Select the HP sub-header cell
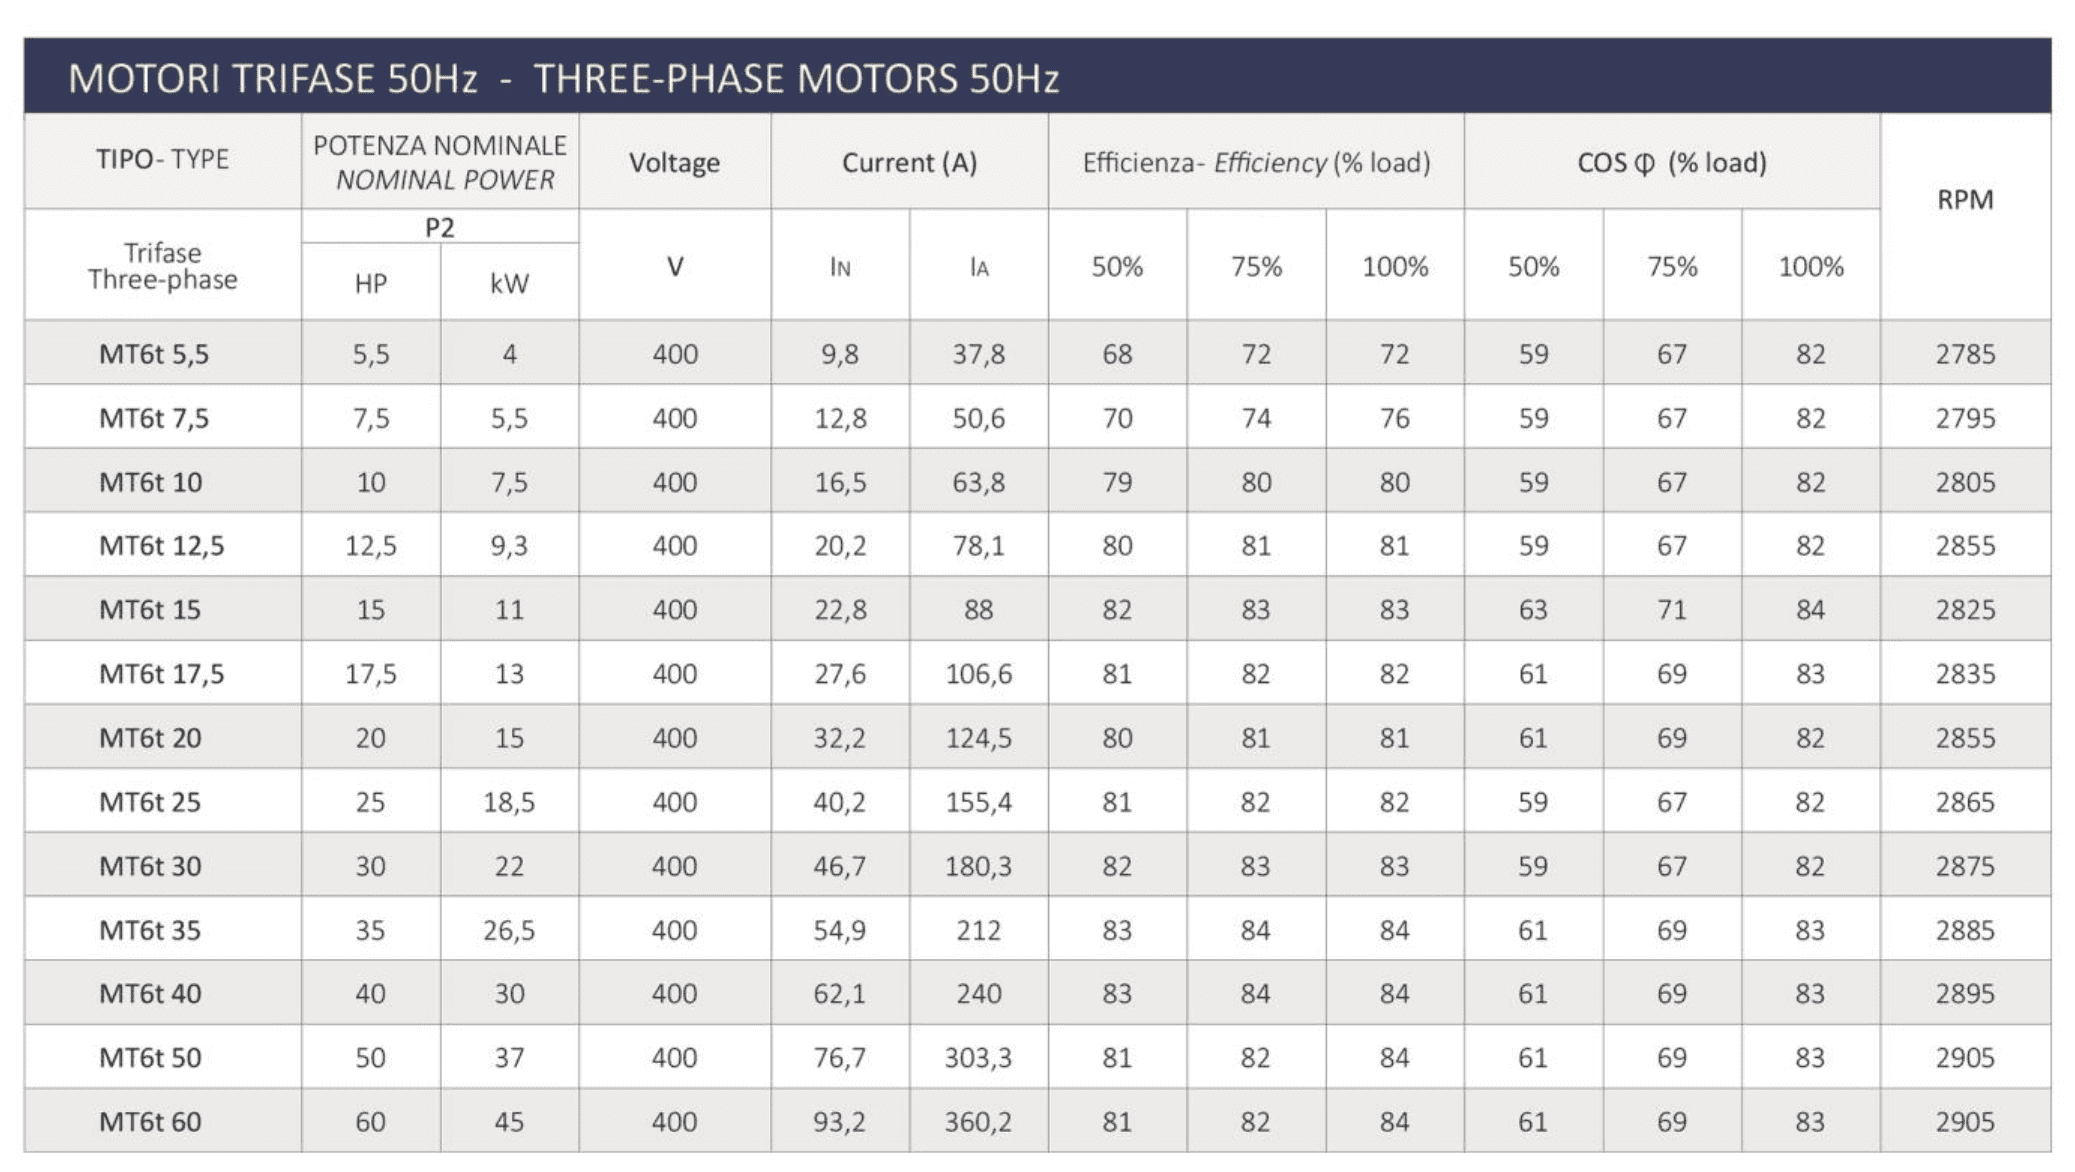2075x1172 pixels. click(370, 284)
